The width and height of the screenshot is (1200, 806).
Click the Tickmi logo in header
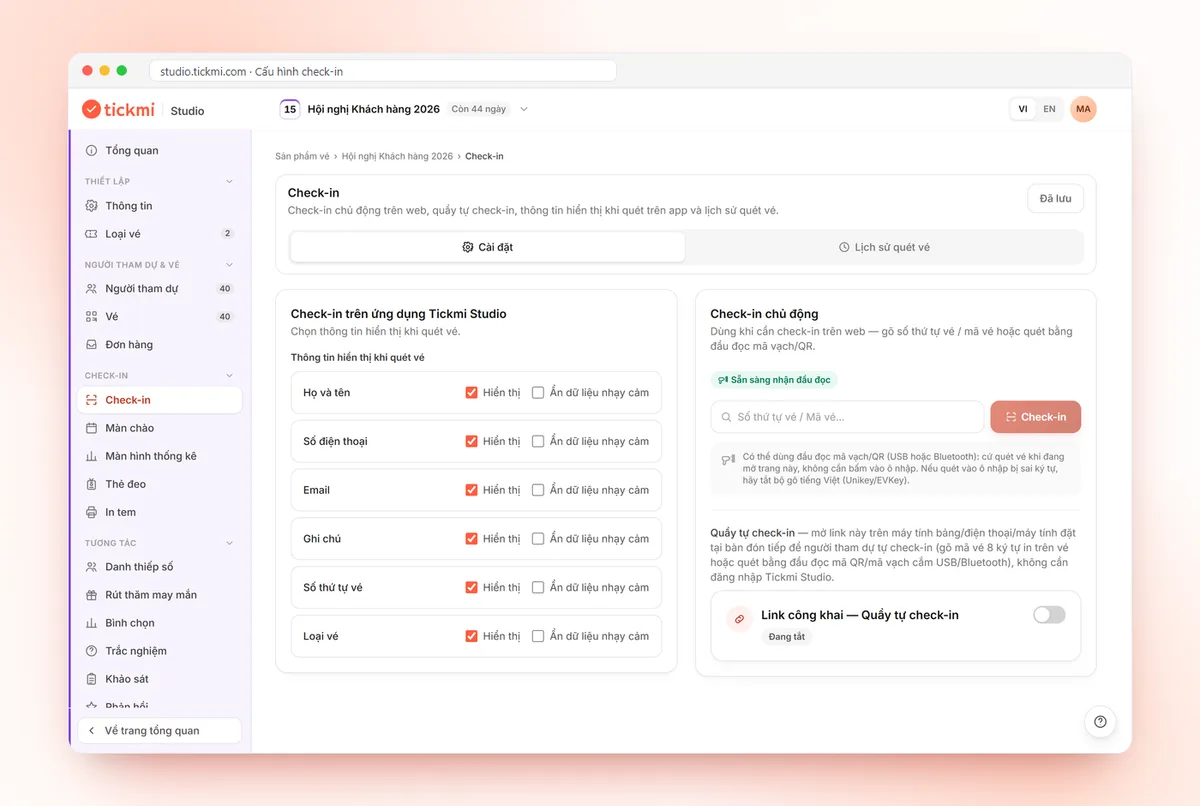click(118, 109)
